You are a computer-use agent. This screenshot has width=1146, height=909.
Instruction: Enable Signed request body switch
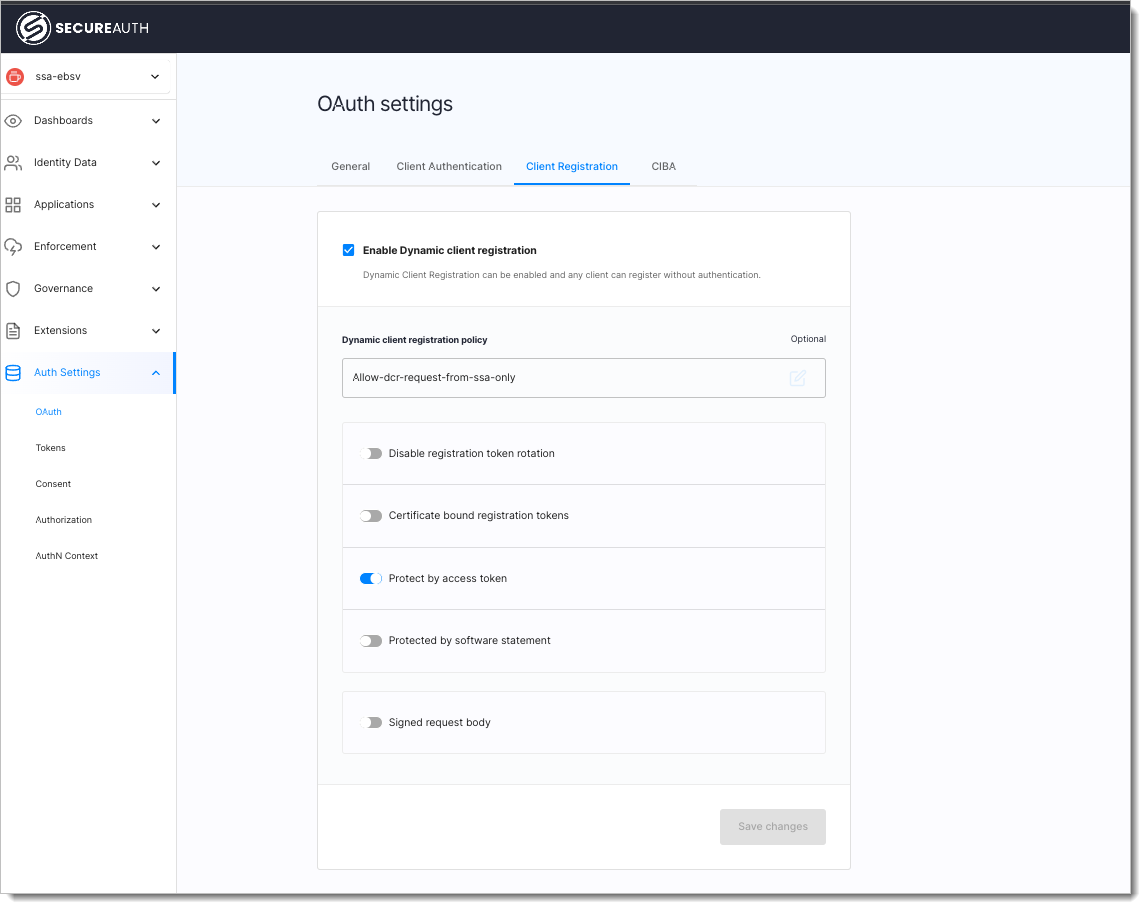point(371,723)
